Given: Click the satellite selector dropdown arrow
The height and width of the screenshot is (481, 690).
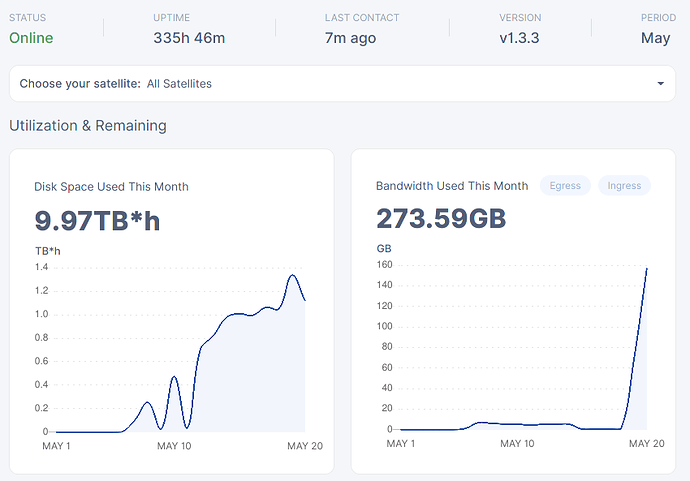Looking at the screenshot, I should pyautogui.click(x=660, y=84).
